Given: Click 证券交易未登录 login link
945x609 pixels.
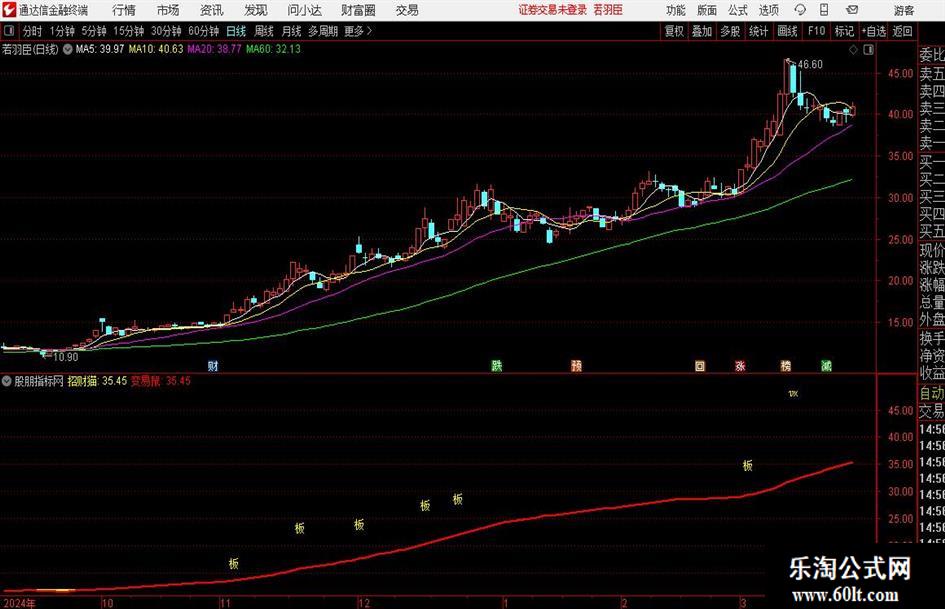Looking at the screenshot, I should (x=552, y=10).
